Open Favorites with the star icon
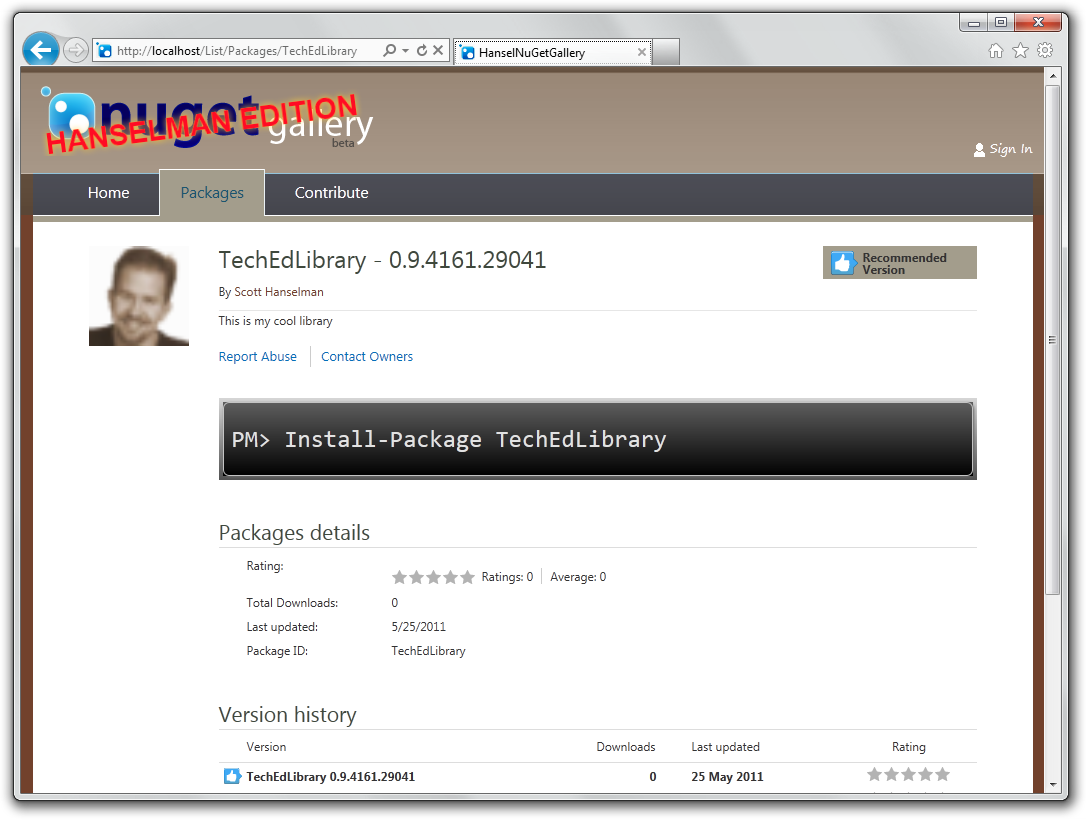Image resolution: width=1086 pixels, height=820 pixels. tap(1019, 48)
